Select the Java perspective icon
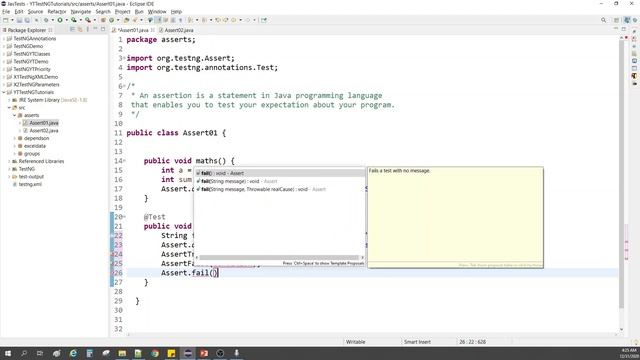 (x=627, y=20)
